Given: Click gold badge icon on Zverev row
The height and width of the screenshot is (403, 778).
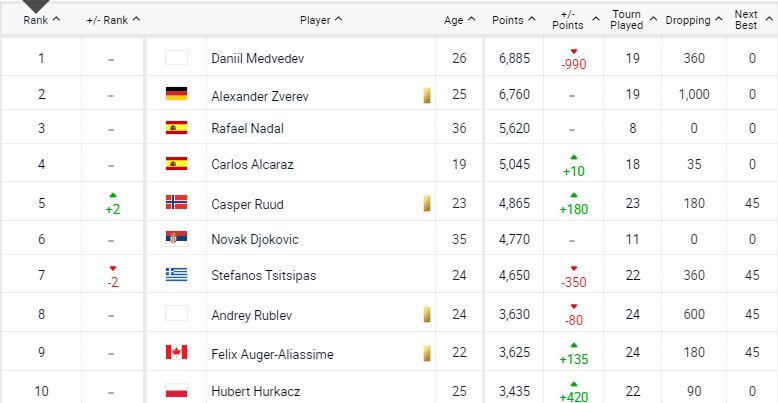Looking at the screenshot, I should point(427,95).
